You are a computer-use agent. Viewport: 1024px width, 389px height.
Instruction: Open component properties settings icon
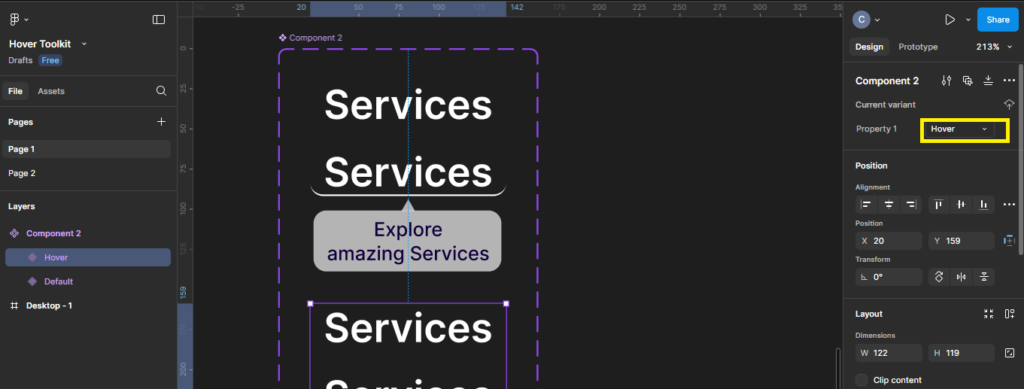click(x=946, y=81)
